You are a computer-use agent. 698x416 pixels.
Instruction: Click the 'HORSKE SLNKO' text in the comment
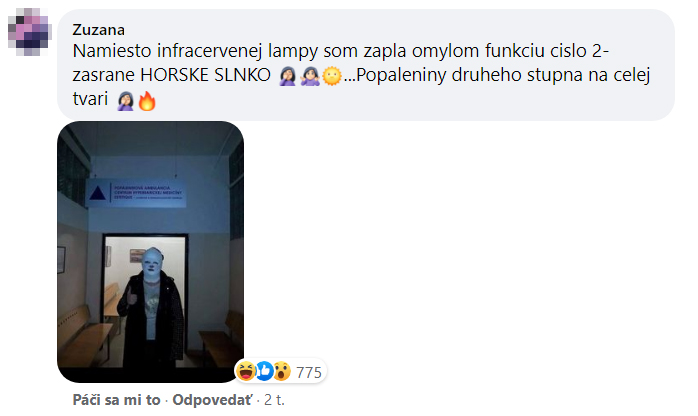[x=205, y=75]
